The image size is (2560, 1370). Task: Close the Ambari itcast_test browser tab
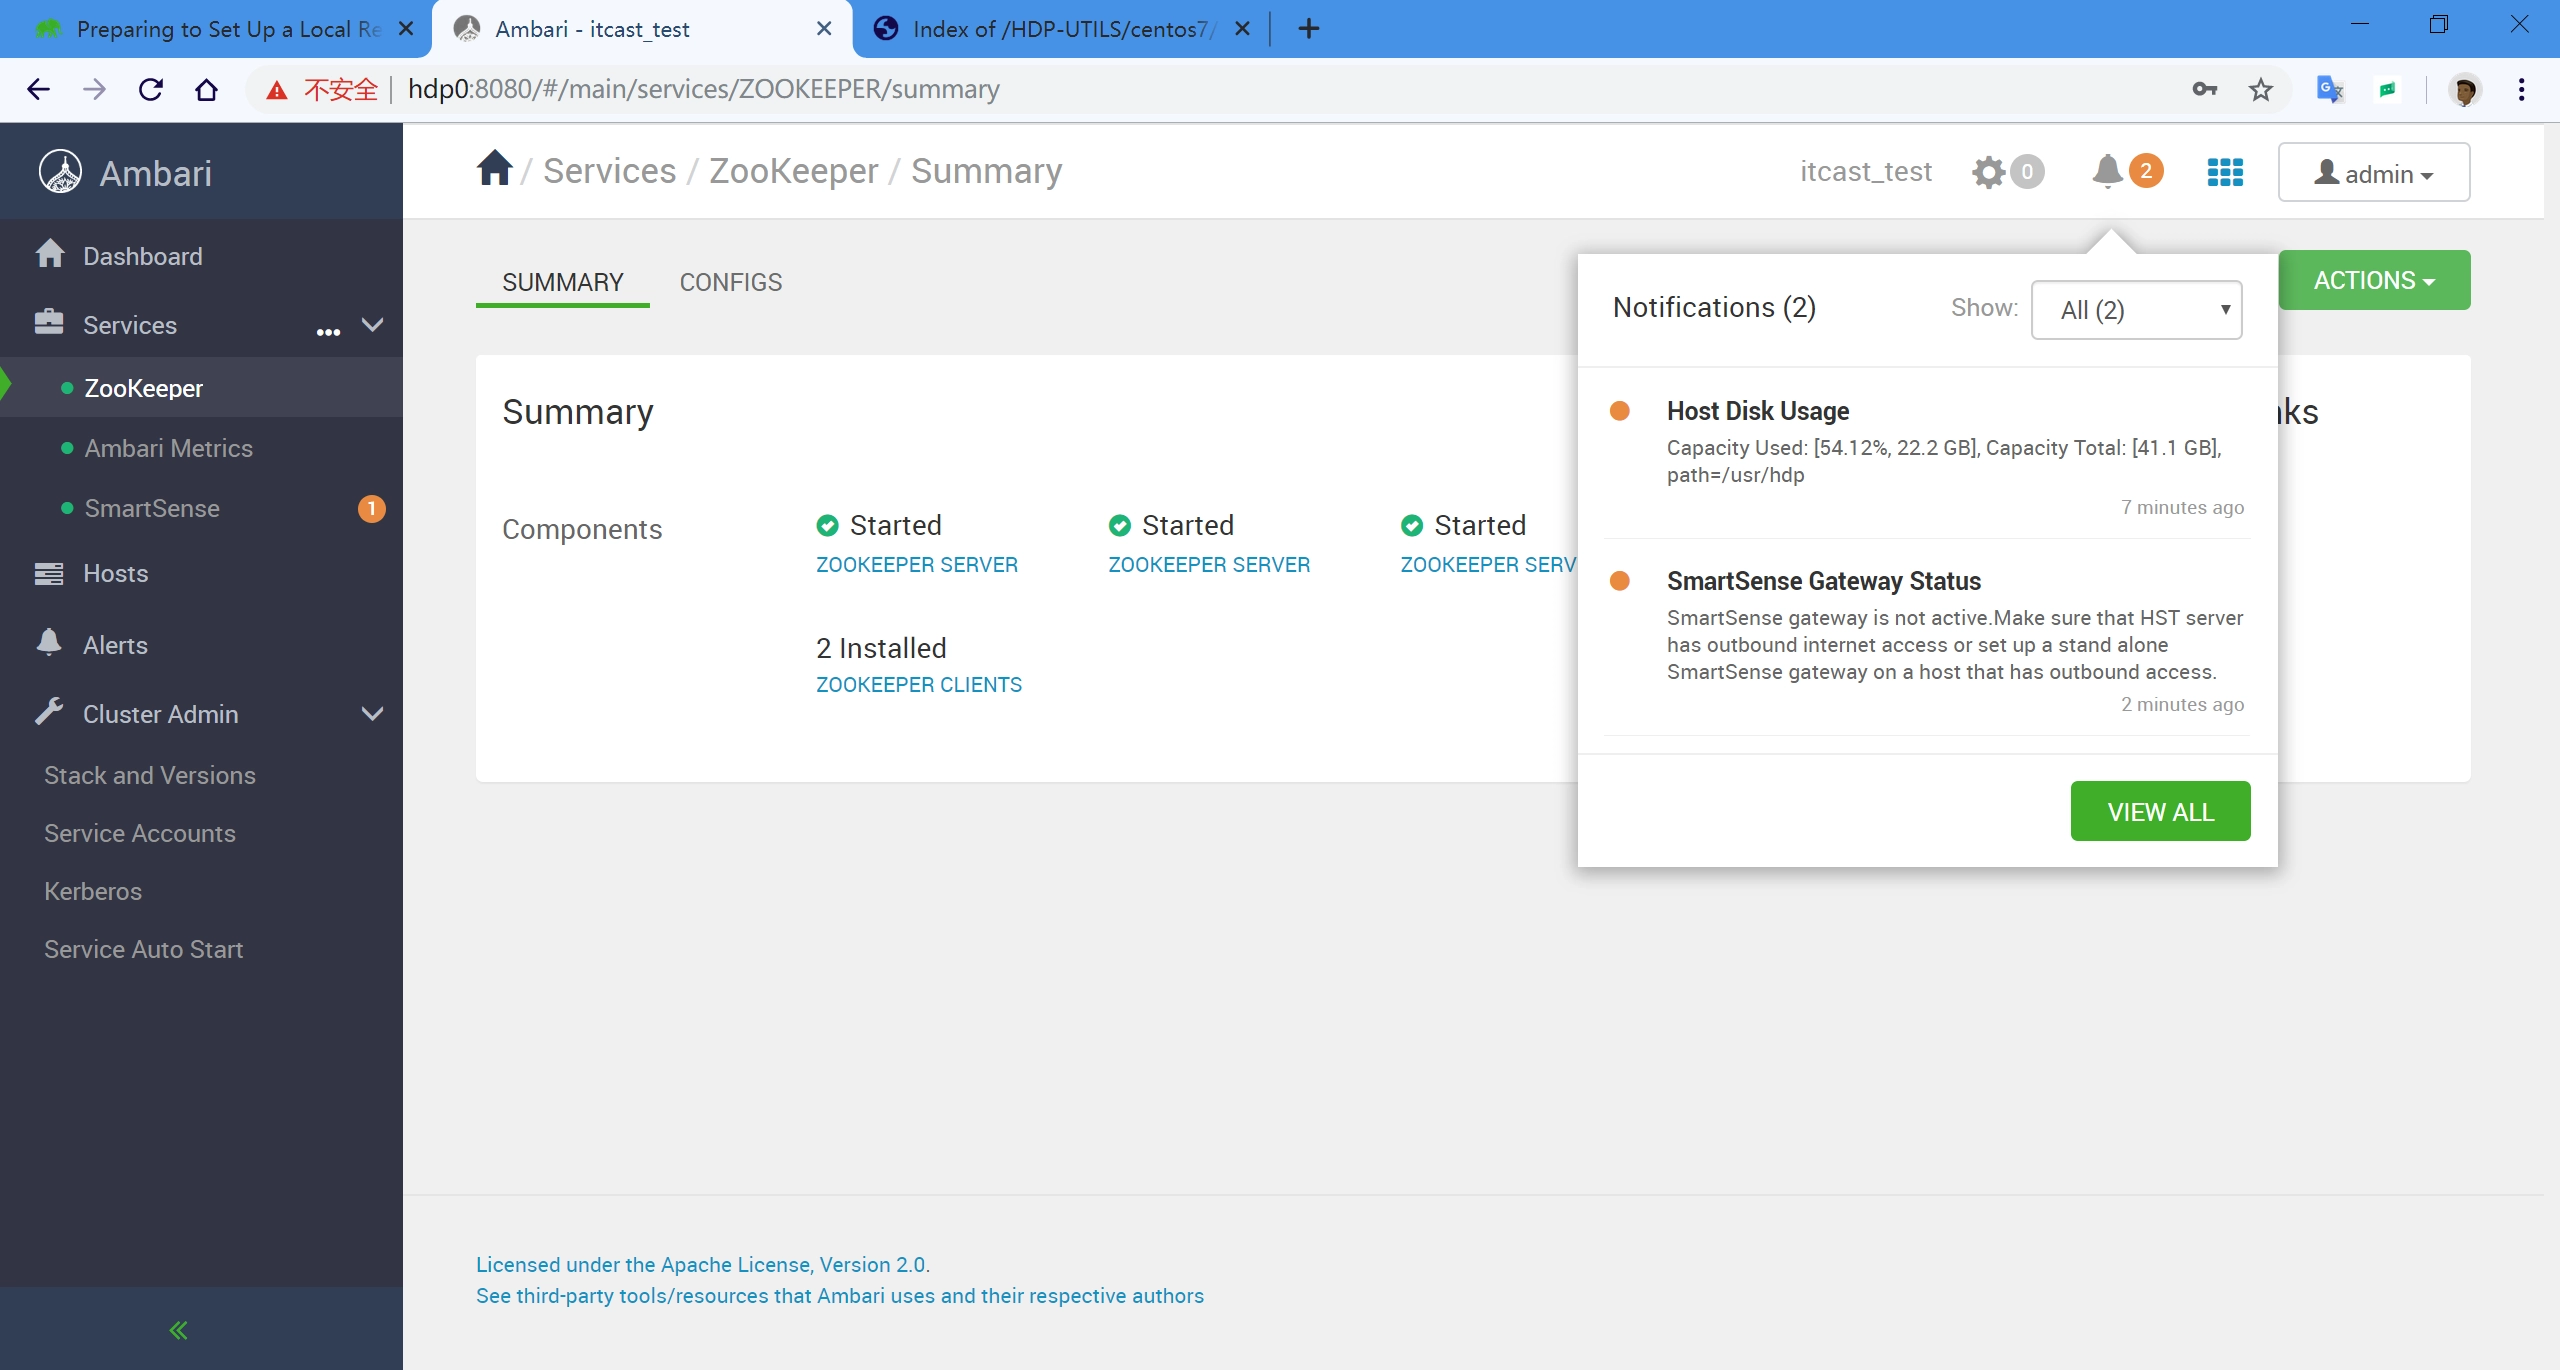click(x=824, y=29)
